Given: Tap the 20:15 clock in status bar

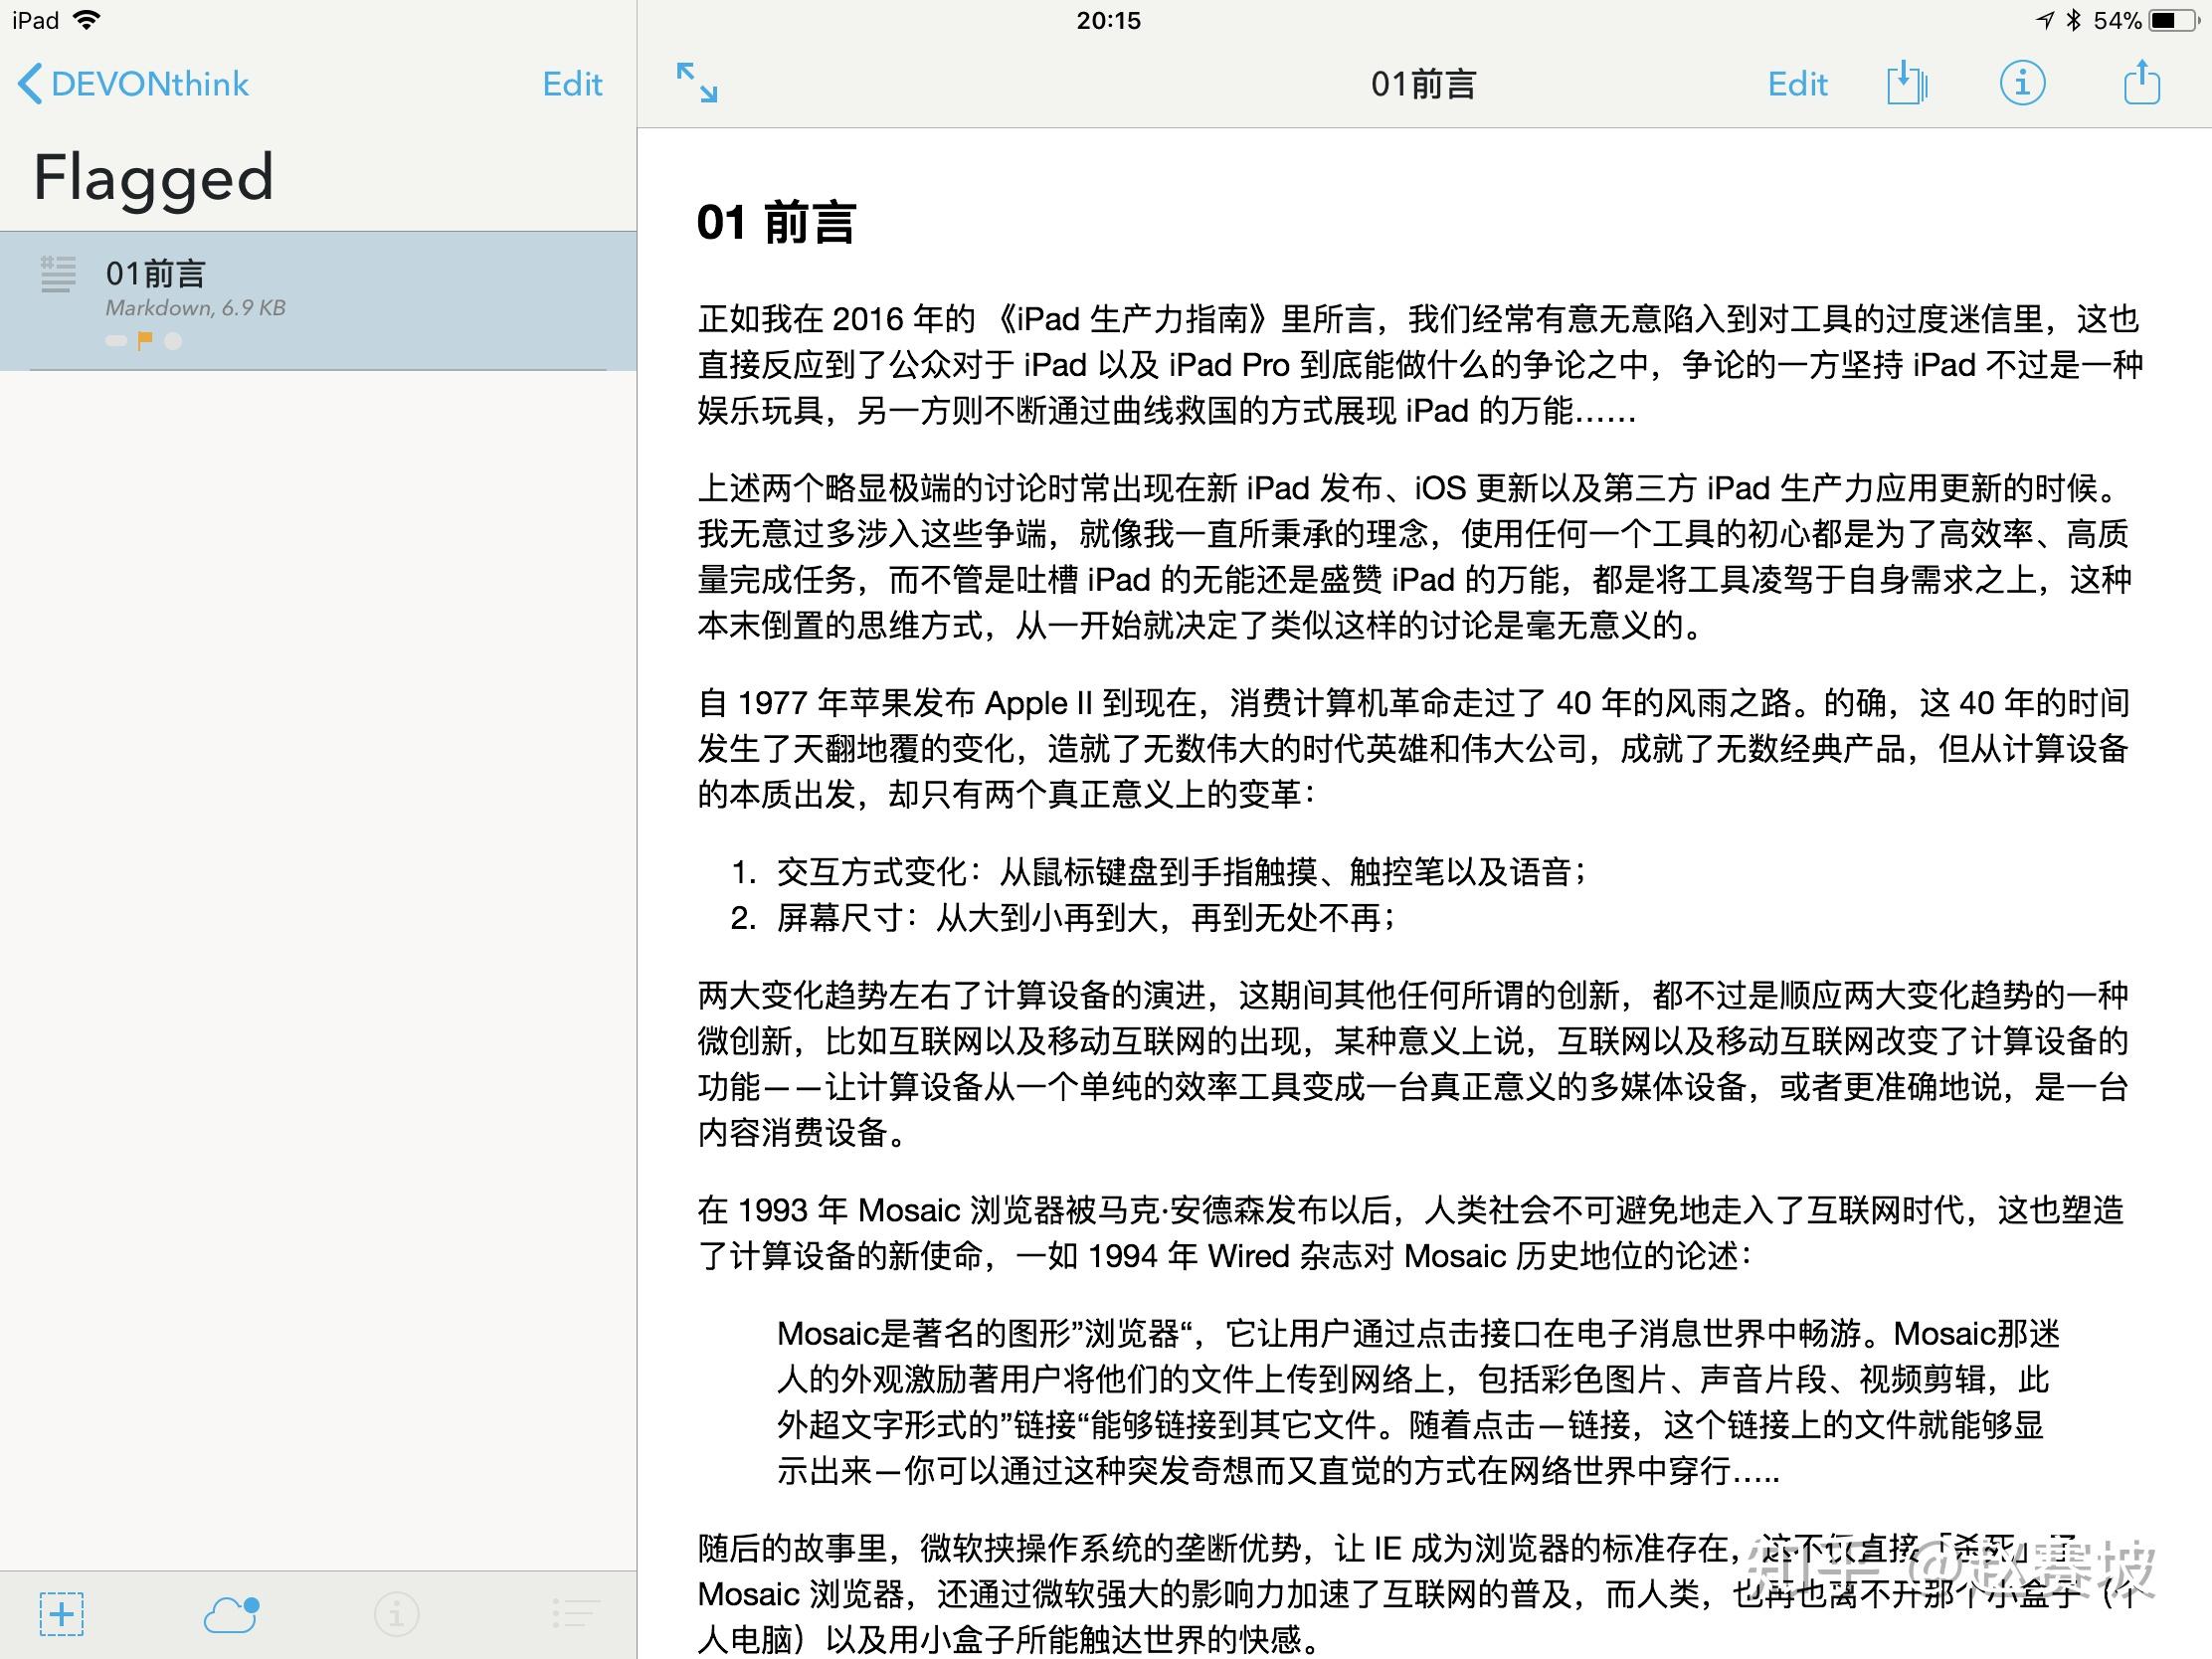Looking at the screenshot, I should [1108, 20].
